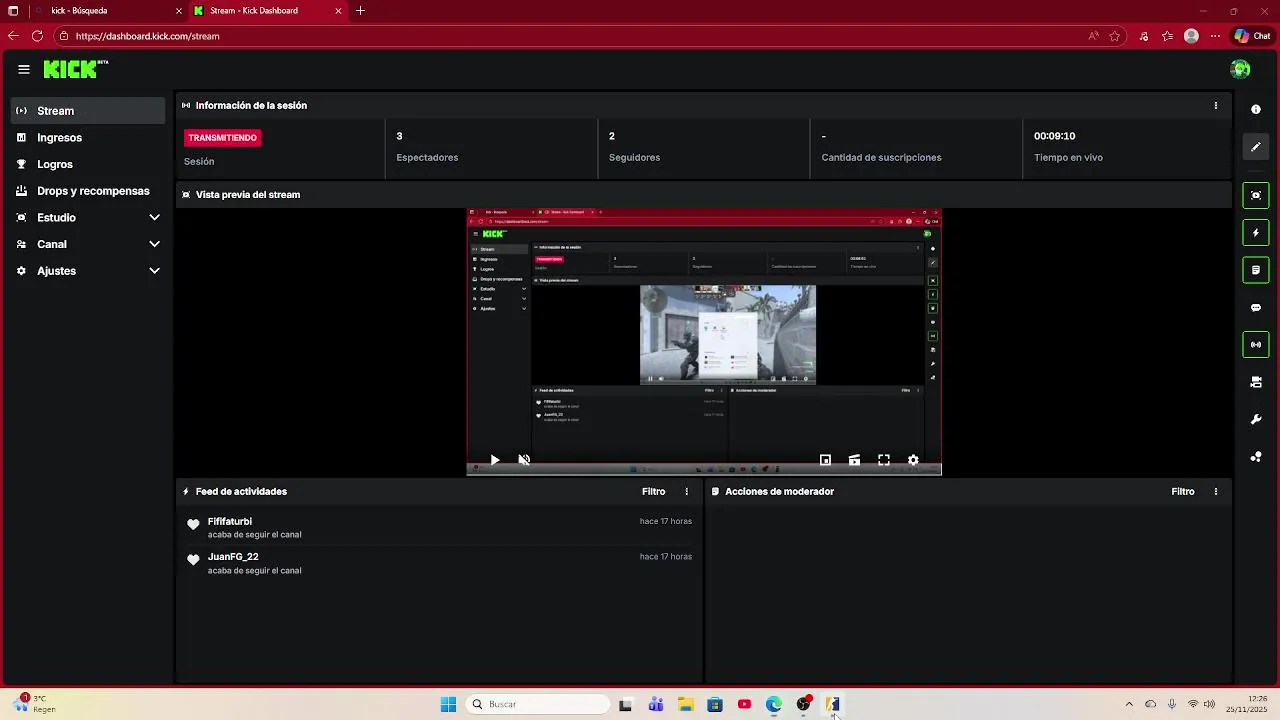Image resolution: width=1280 pixels, height=720 pixels.
Task: Click the TRANSMITIENDO status badge
Action: tap(223, 138)
